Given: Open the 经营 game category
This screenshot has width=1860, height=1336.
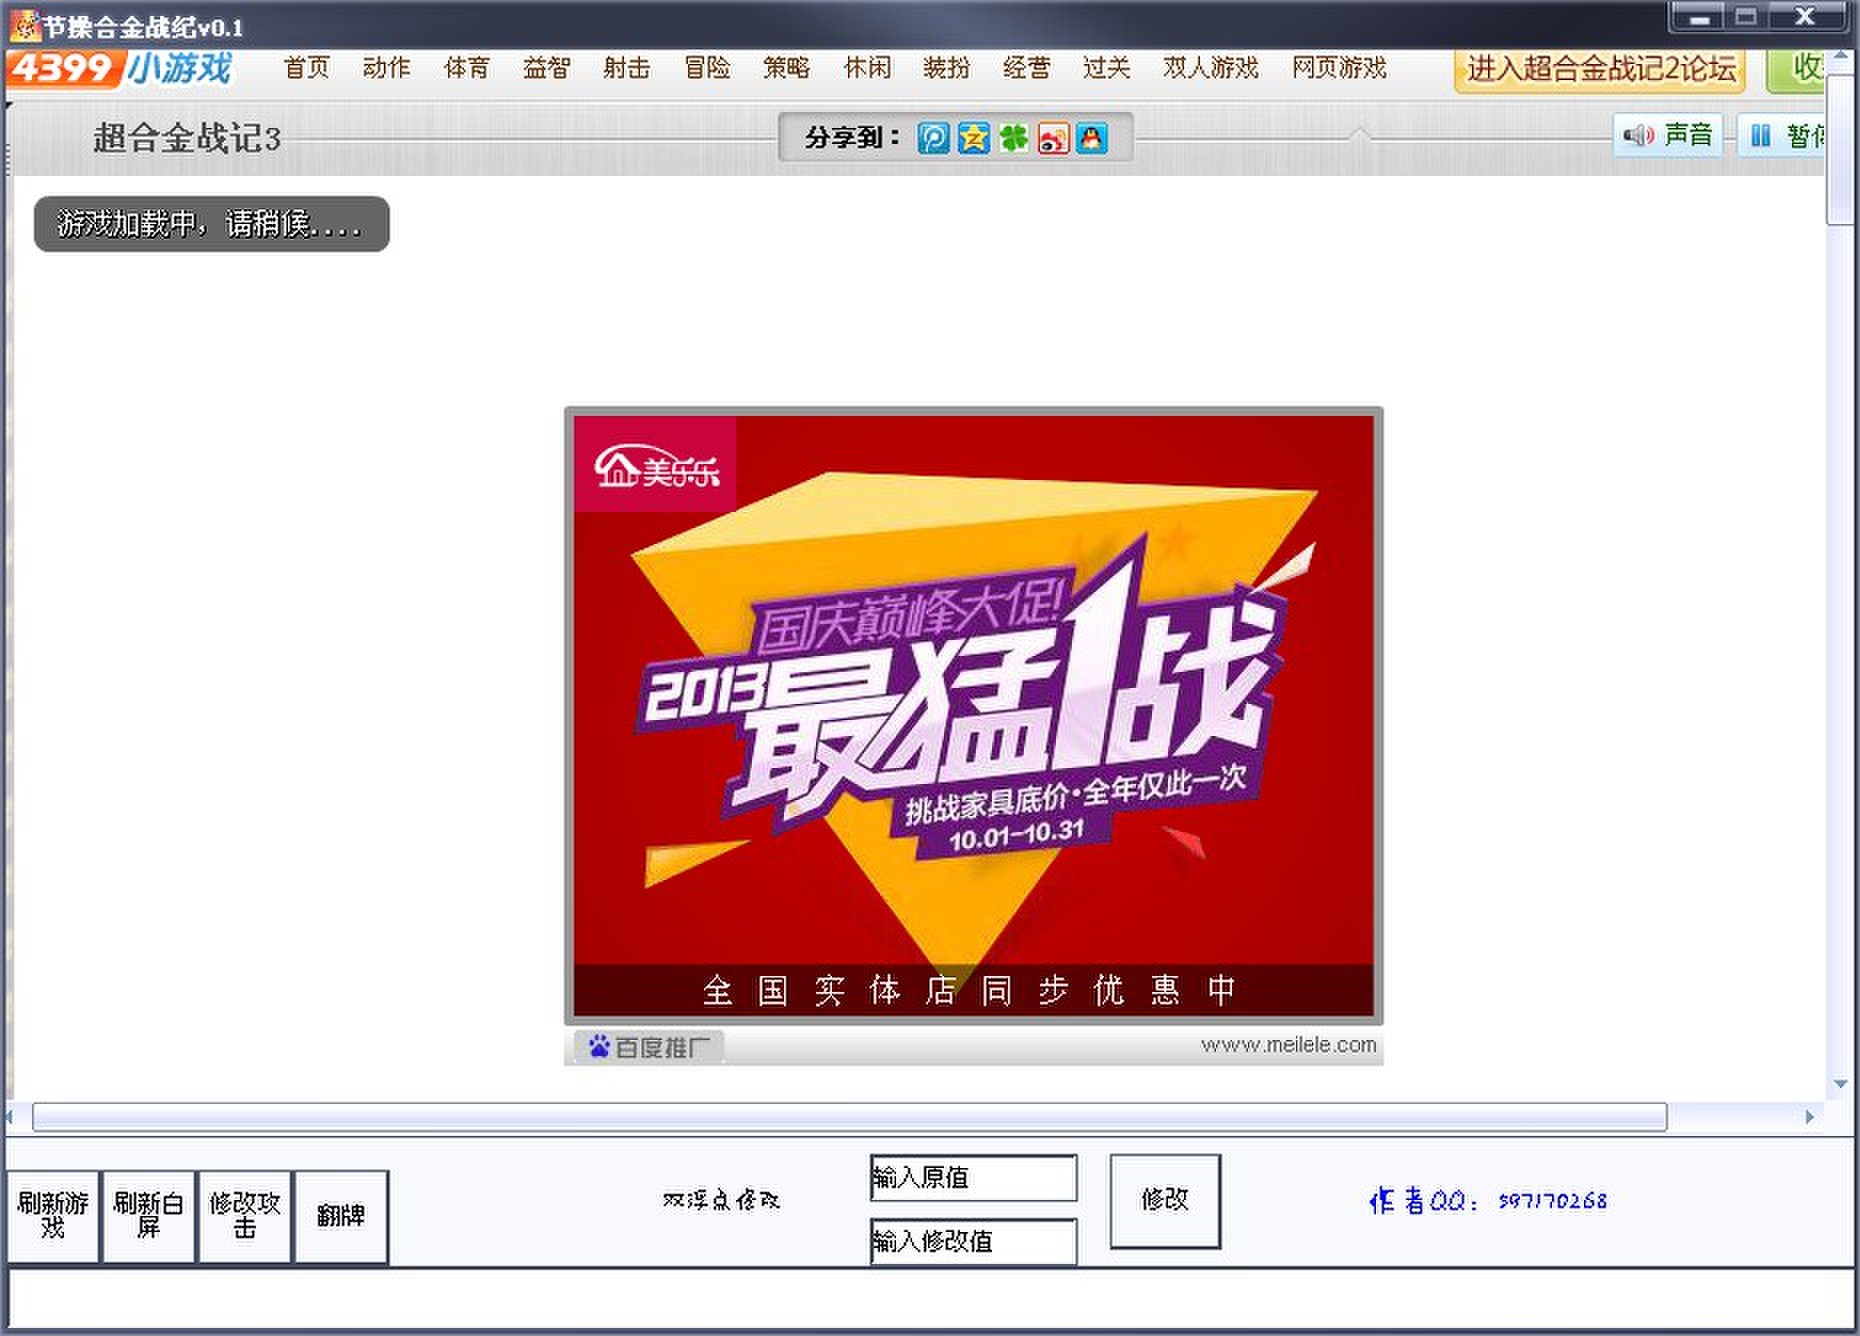Looking at the screenshot, I should pos(1027,68).
